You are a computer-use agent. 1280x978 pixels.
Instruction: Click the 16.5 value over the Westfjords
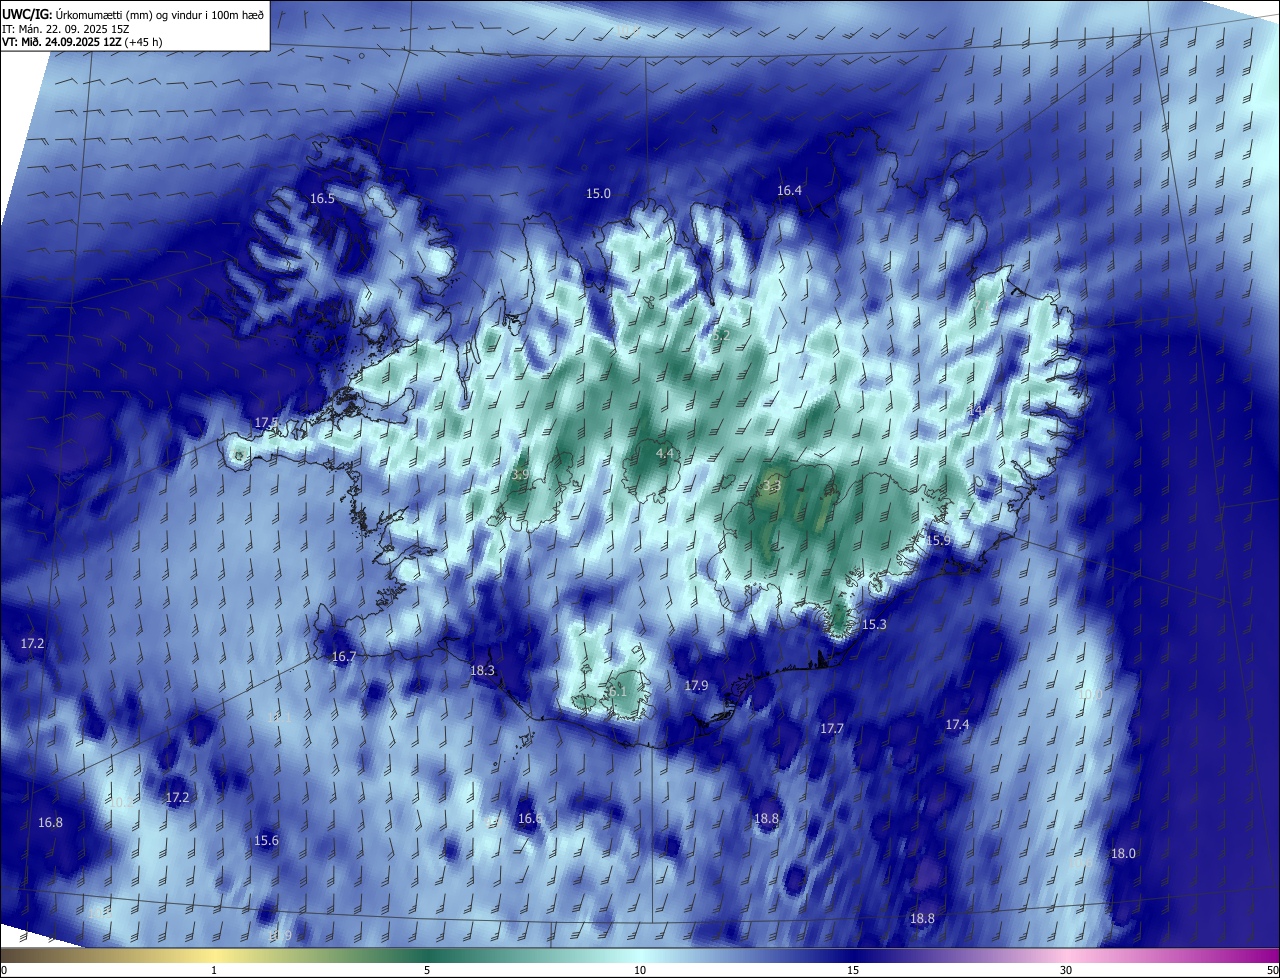[322, 199]
